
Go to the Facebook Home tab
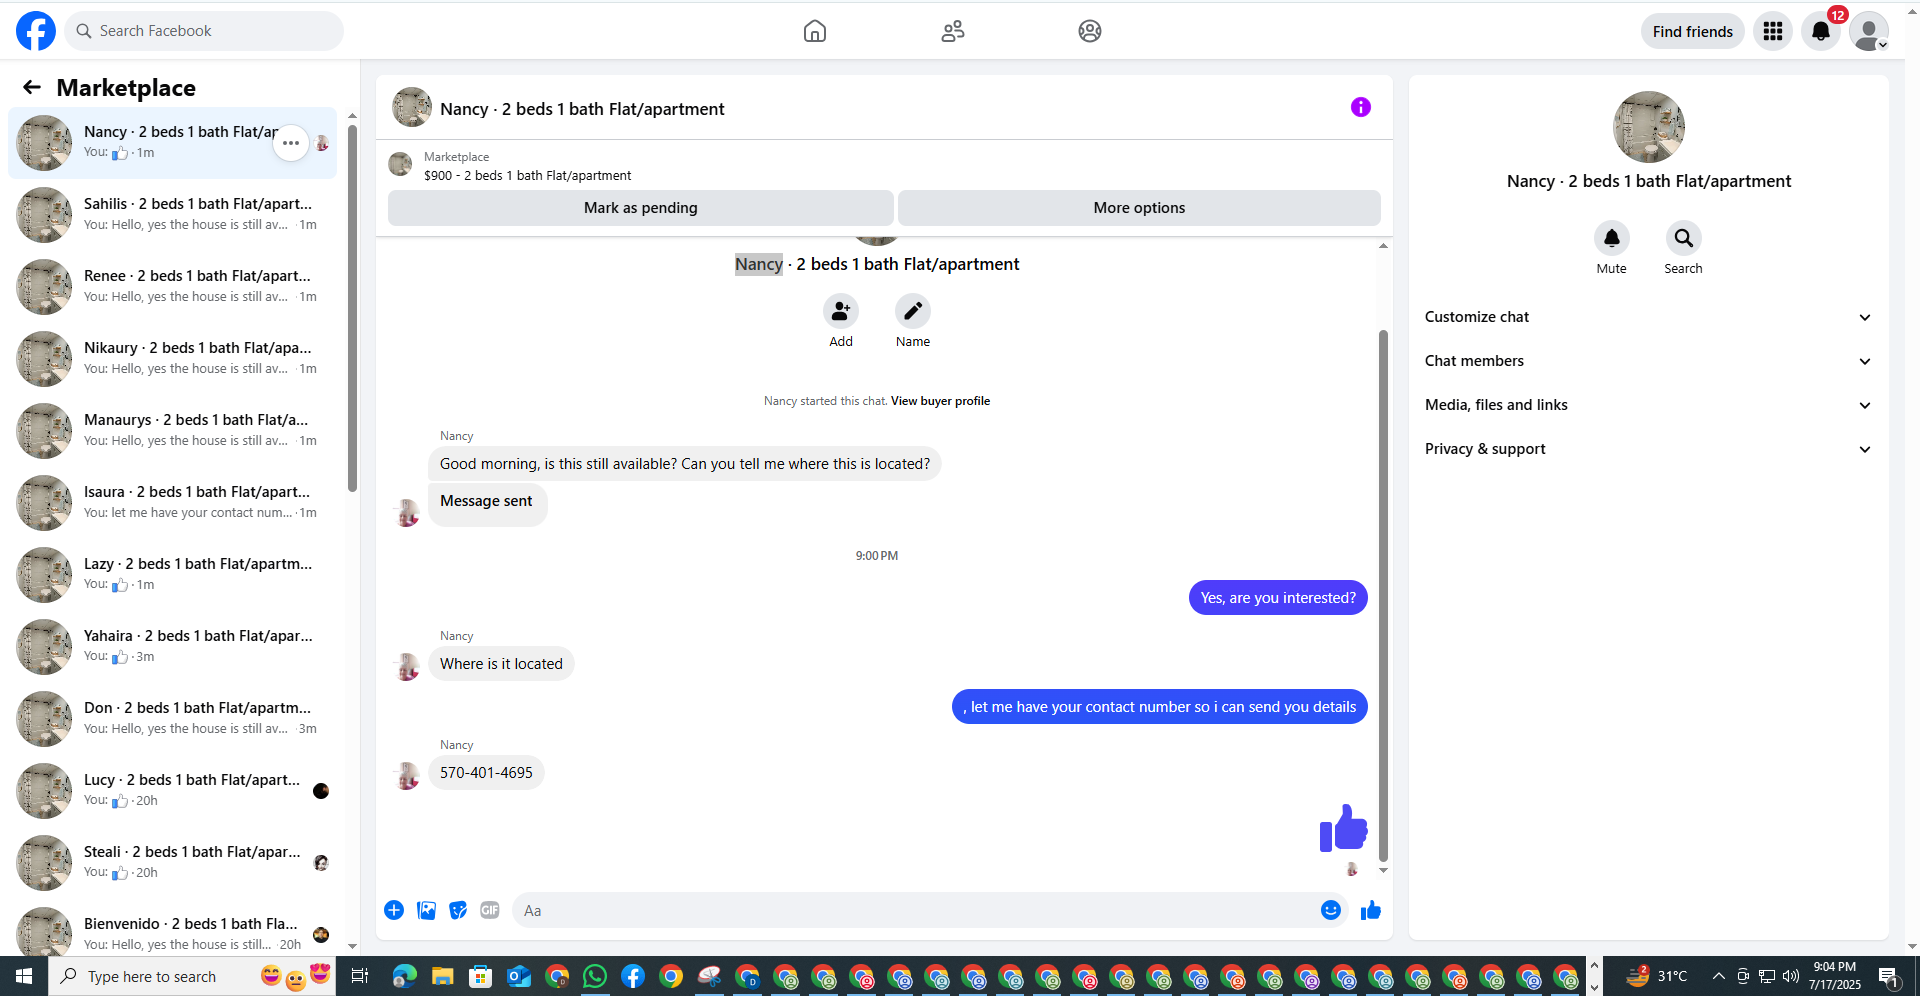pos(815,31)
